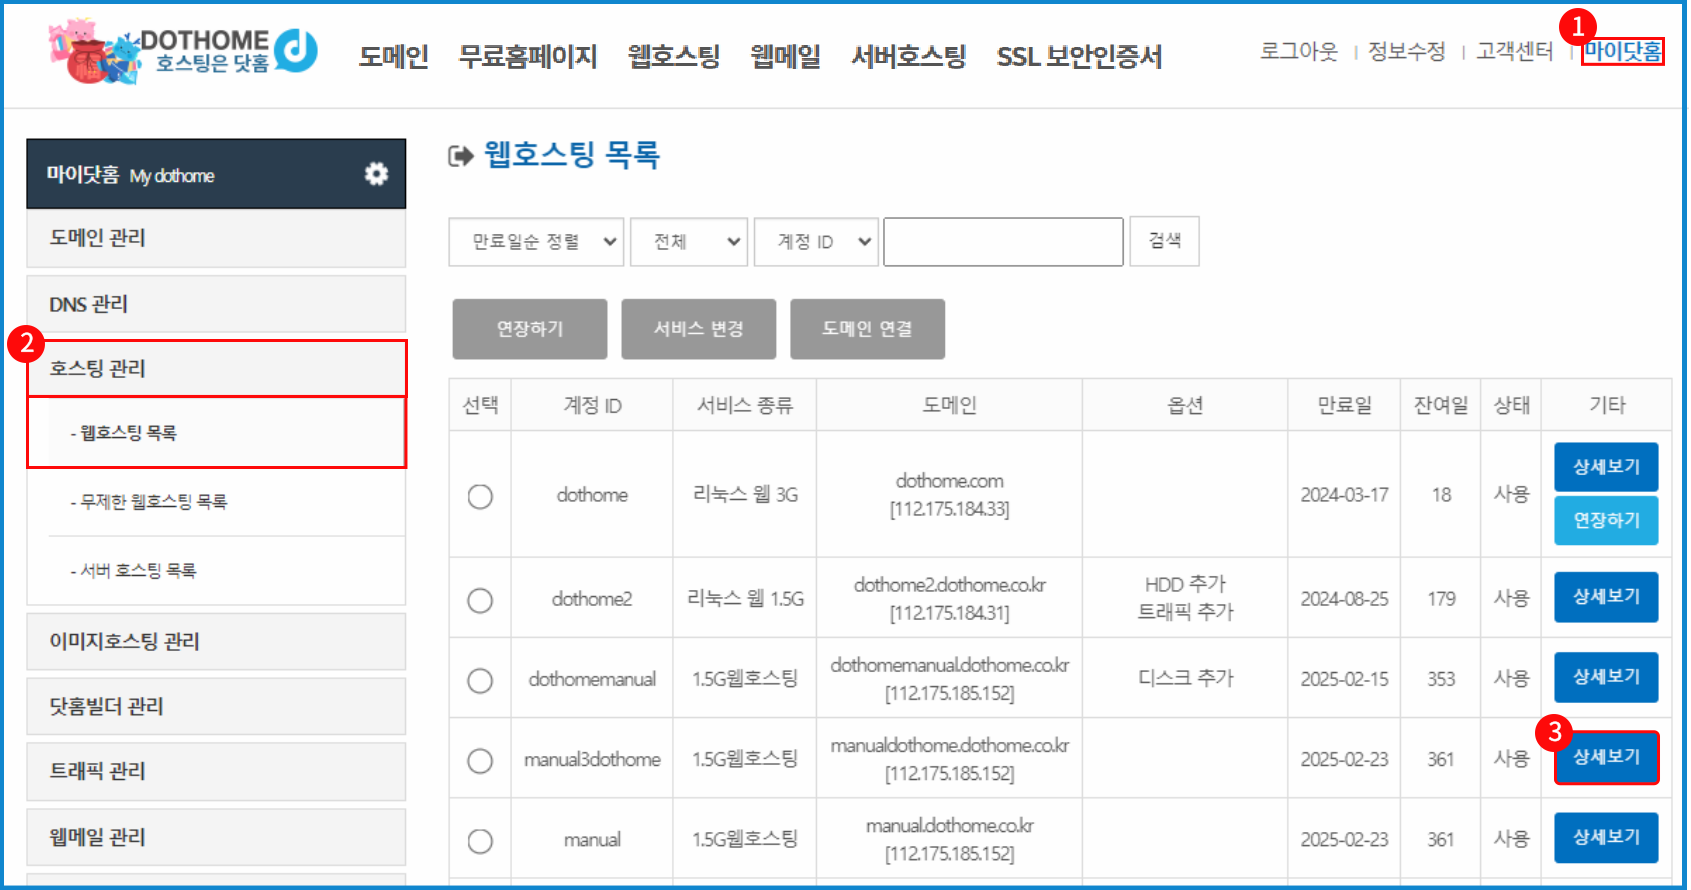Screen dimensions: 1691x890
Task: Open the 만료일순 정렬 sort dropdown
Action: pyautogui.click(x=537, y=242)
